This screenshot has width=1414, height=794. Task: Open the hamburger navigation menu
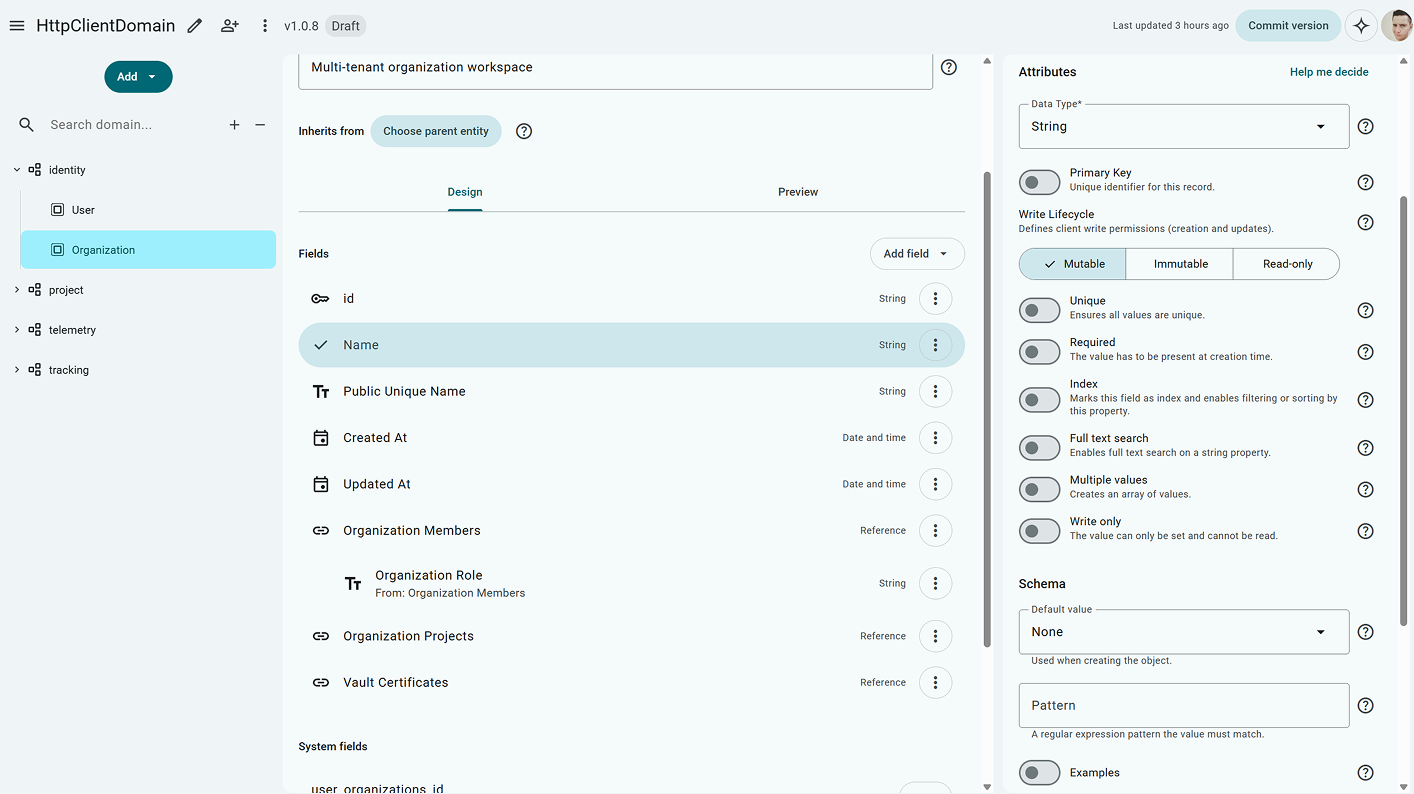[x=17, y=26]
